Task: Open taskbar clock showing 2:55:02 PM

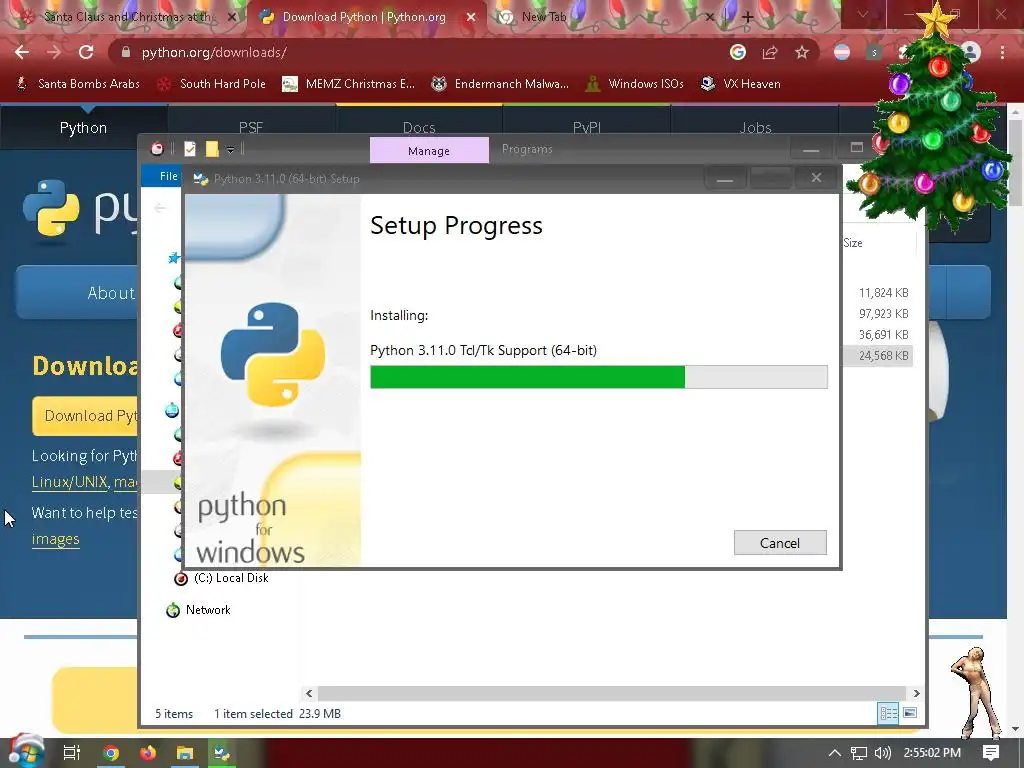Action: pos(932,753)
